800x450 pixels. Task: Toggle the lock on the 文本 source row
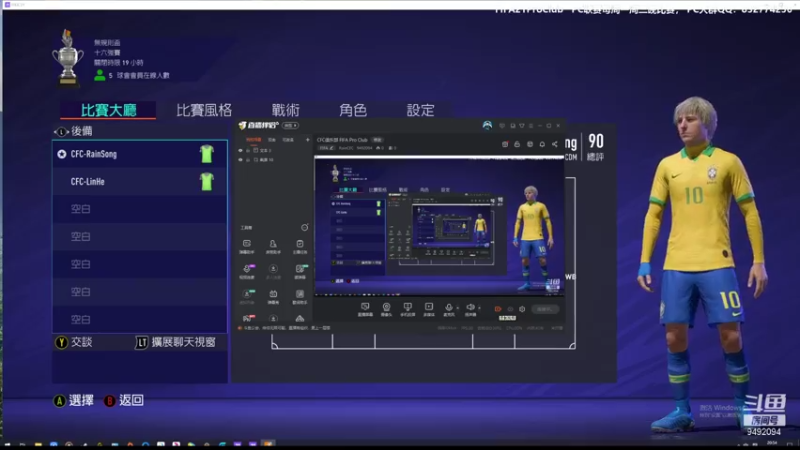pyautogui.click(x=248, y=151)
